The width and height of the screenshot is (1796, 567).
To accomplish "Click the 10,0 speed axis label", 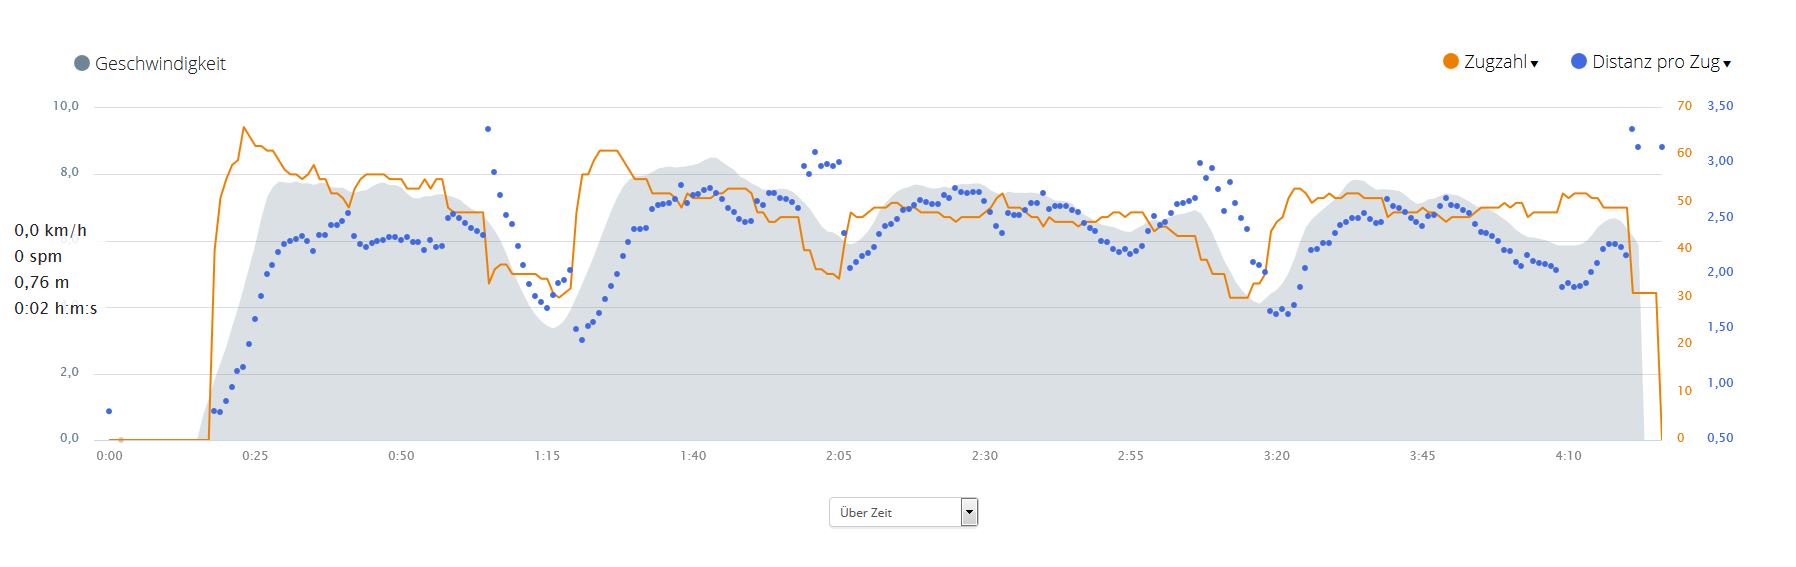I will click(66, 106).
